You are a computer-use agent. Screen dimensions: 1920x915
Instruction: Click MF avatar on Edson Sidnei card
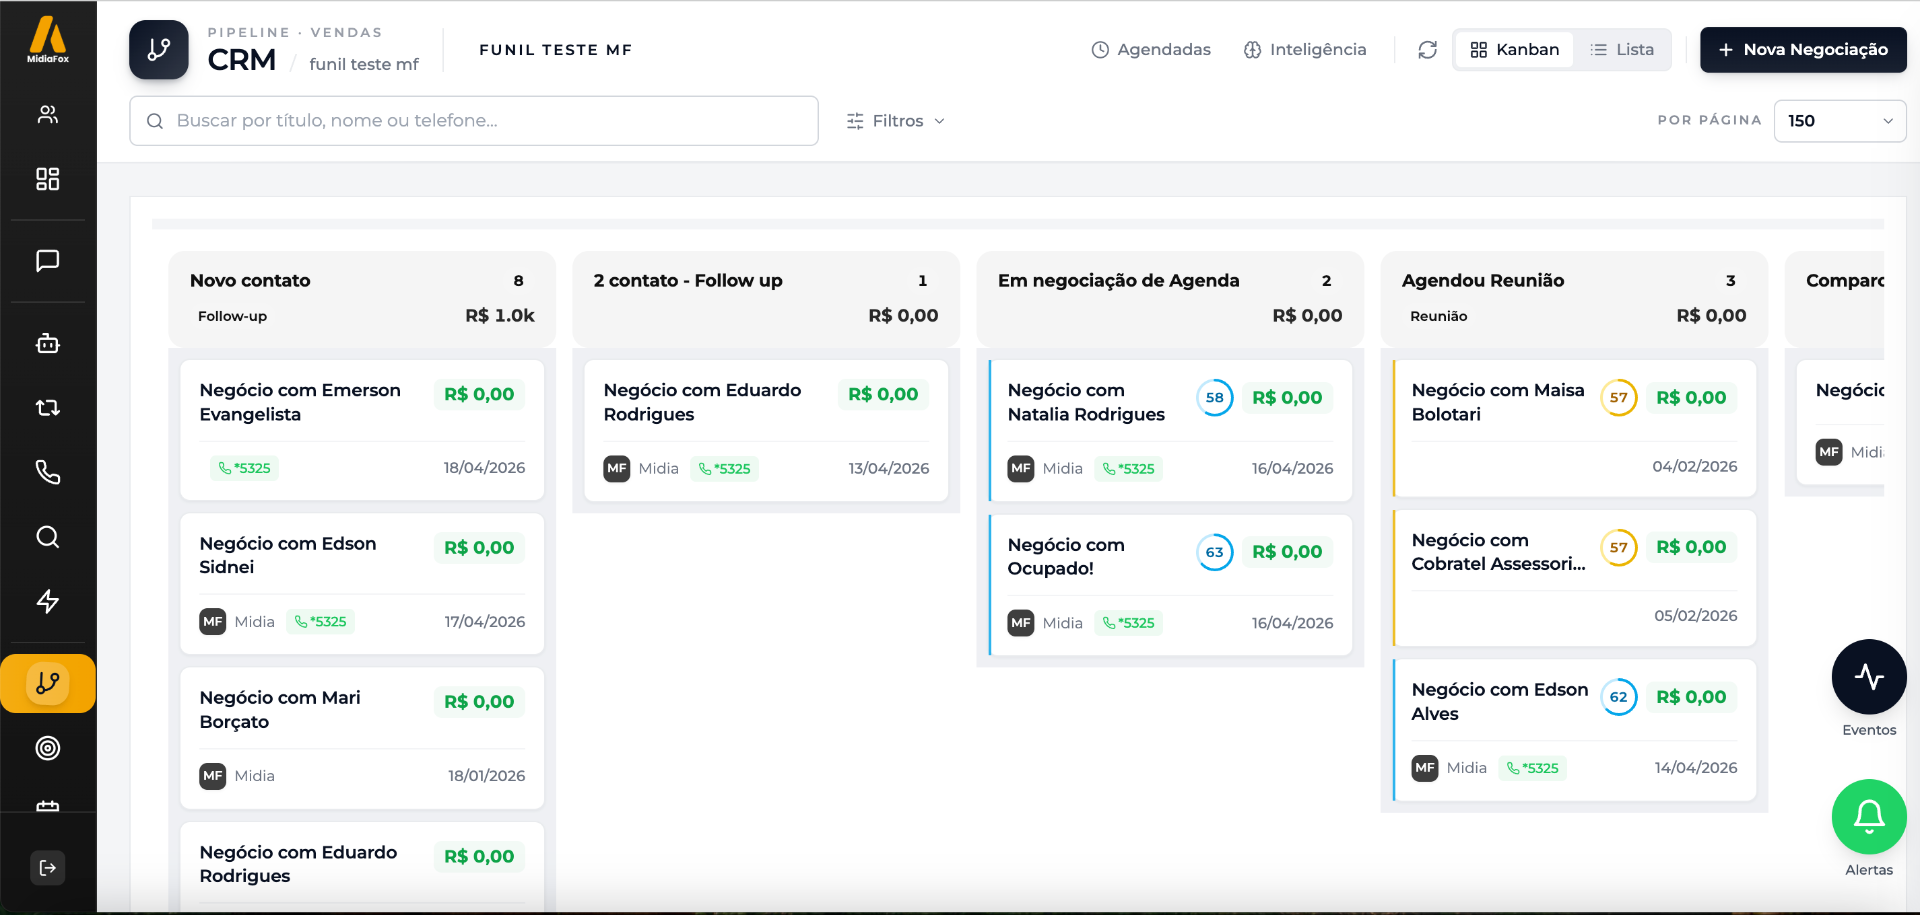(213, 622)
